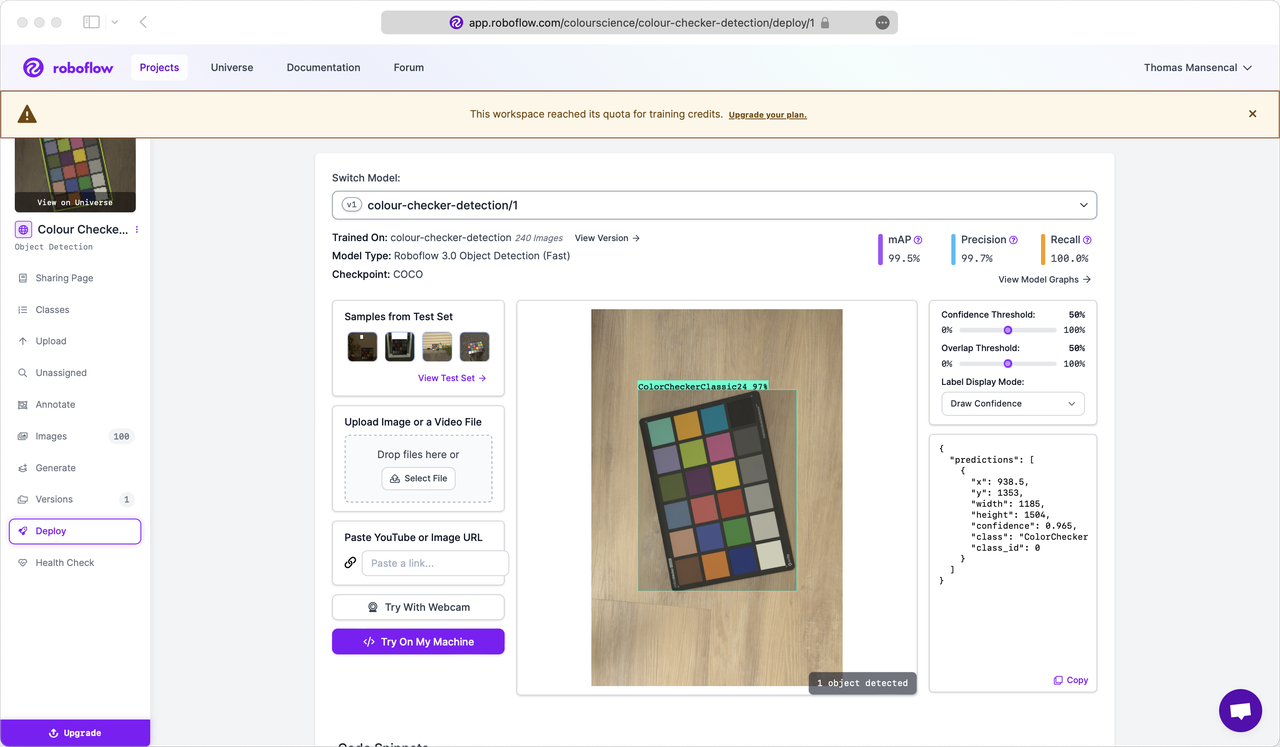Open the project options three-dot menu
Viewport: 1280px width, 747px height.
(x=137, y=230)
